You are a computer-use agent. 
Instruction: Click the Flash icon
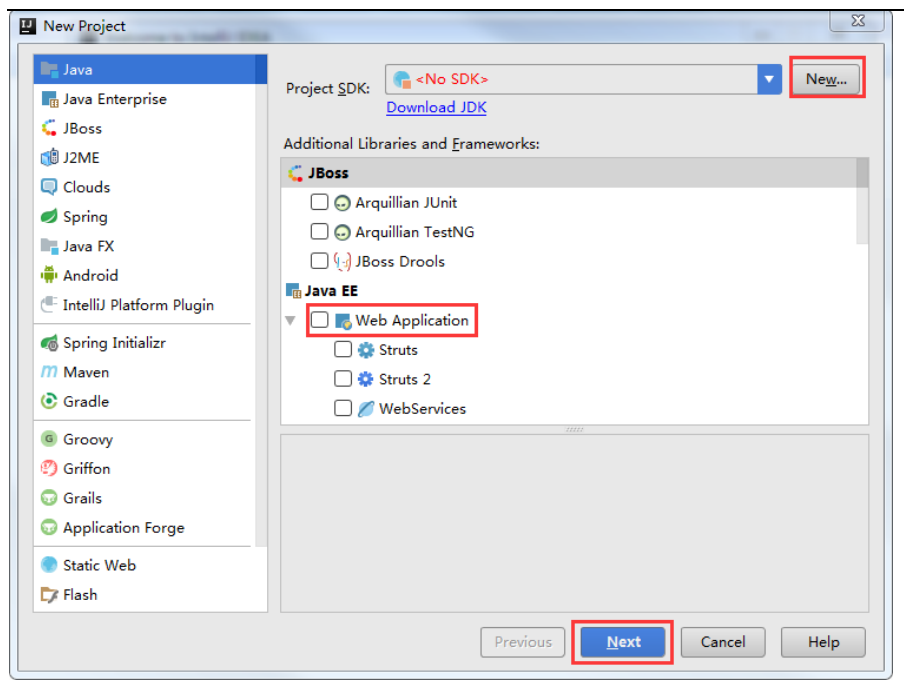pos(50,594)
